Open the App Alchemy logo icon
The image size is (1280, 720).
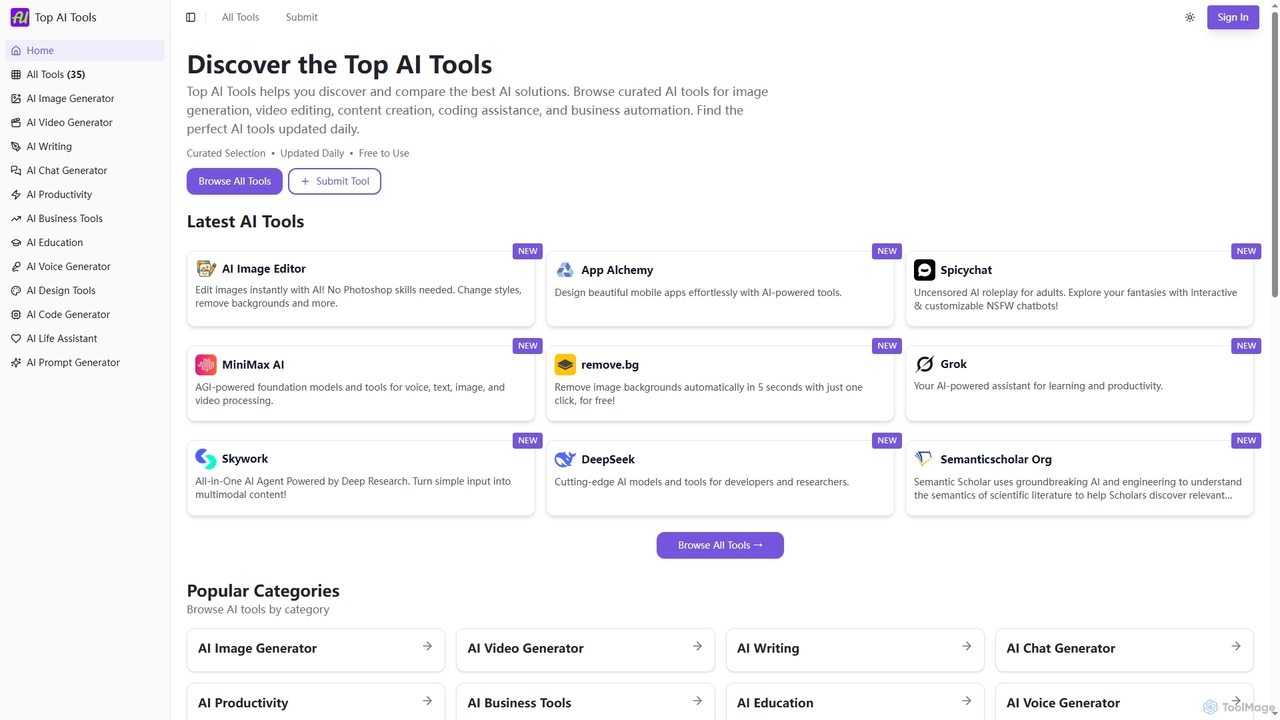coord(565,270)
